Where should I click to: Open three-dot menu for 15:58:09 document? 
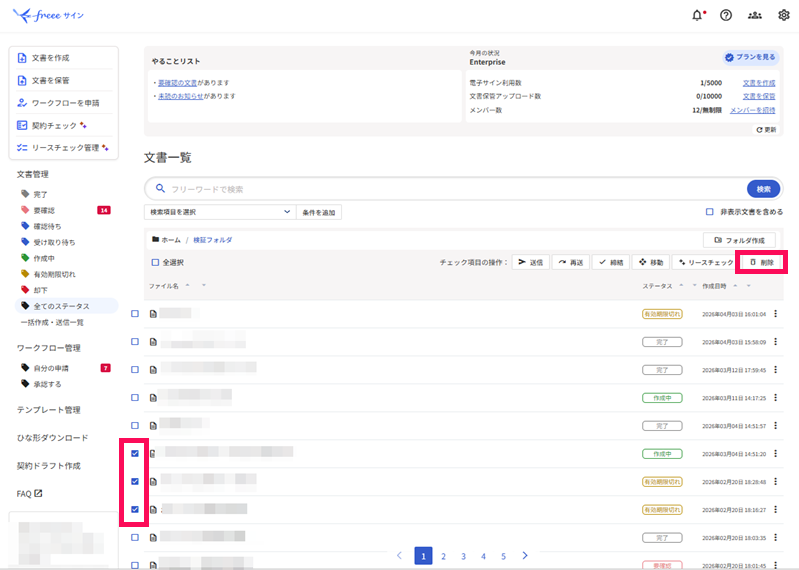[x=776, y=342]
